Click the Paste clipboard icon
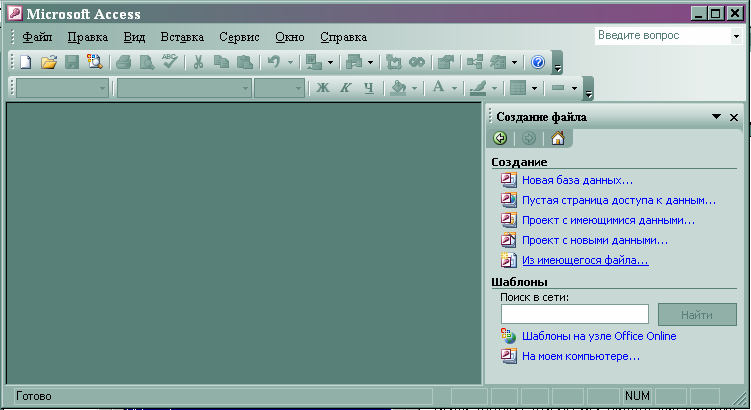 (245, 62)
